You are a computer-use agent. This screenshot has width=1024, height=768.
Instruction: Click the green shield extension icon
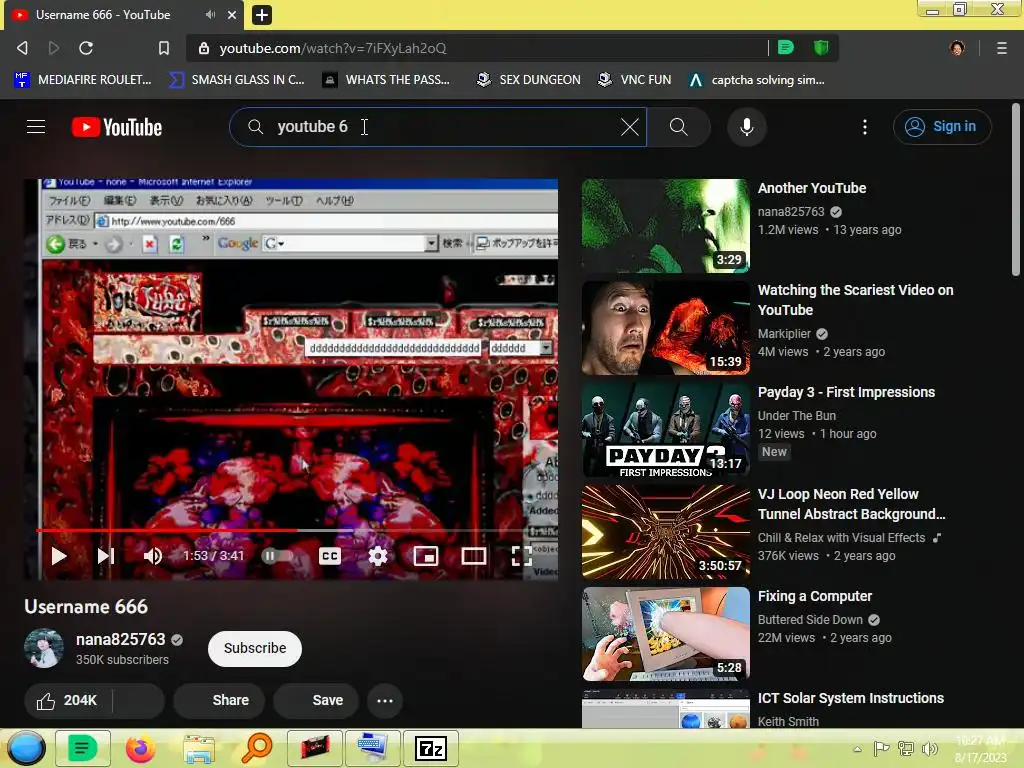coord(821,48)
